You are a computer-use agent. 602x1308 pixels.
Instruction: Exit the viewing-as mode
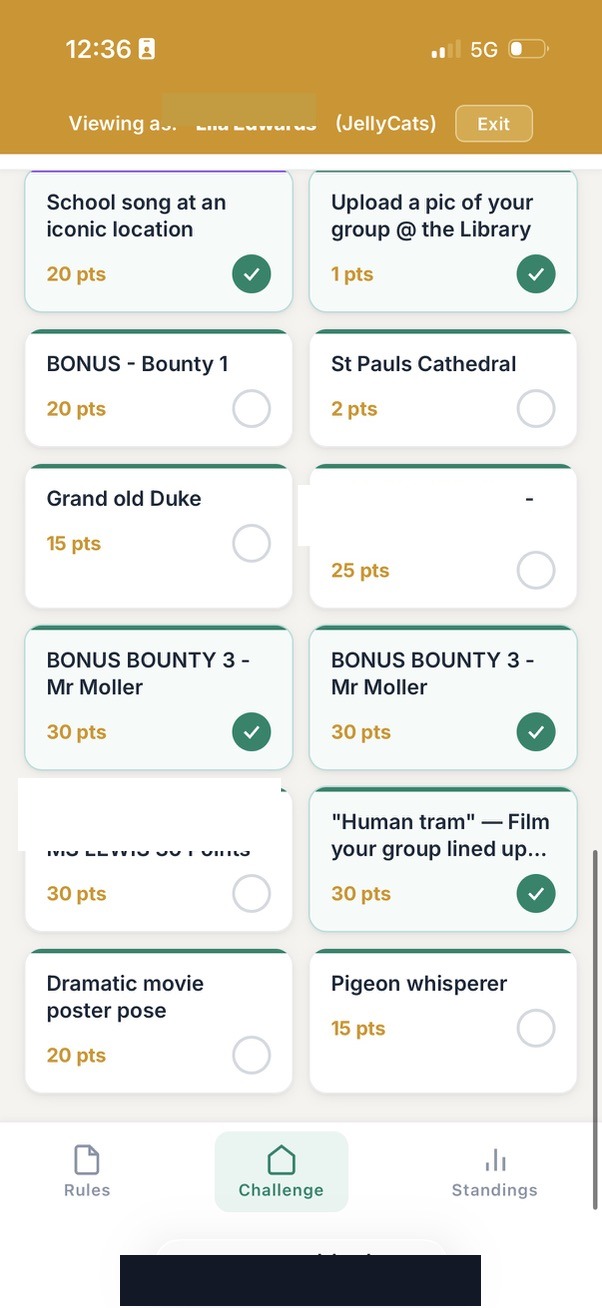tap(493, 123)
